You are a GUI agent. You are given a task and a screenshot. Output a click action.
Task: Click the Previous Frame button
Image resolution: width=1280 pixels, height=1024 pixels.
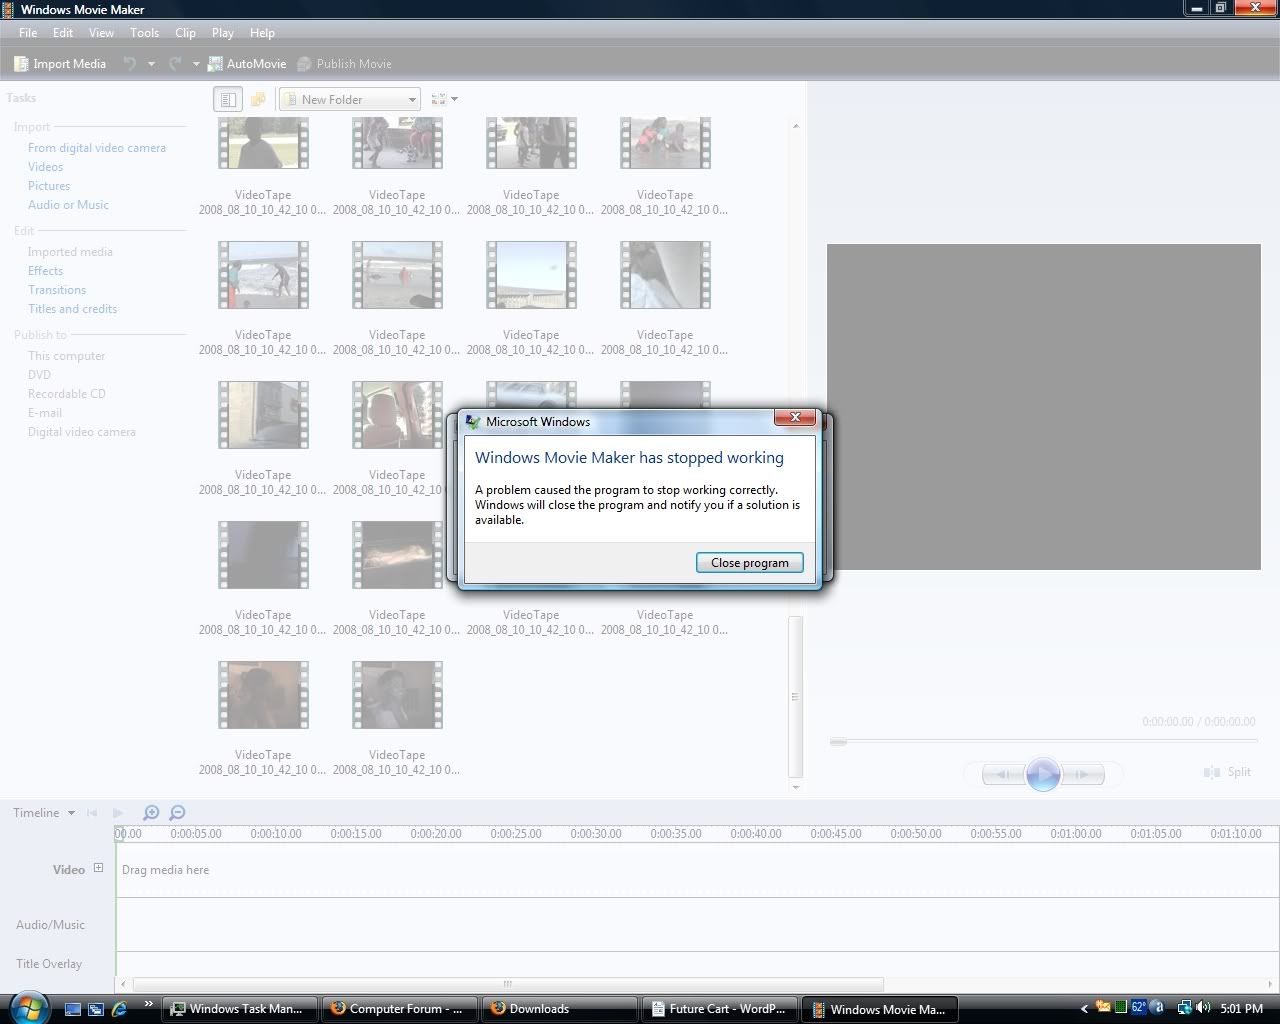[x=1001, y=774]
